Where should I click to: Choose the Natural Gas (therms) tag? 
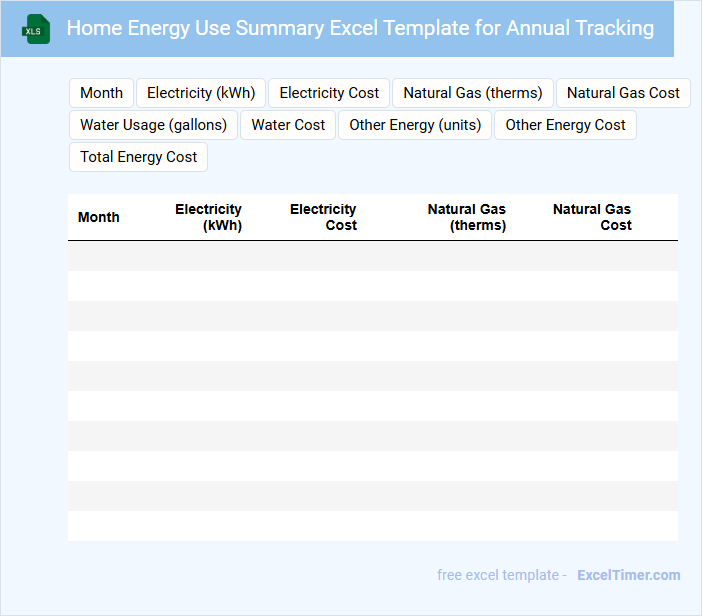click(x=472, y=93)
